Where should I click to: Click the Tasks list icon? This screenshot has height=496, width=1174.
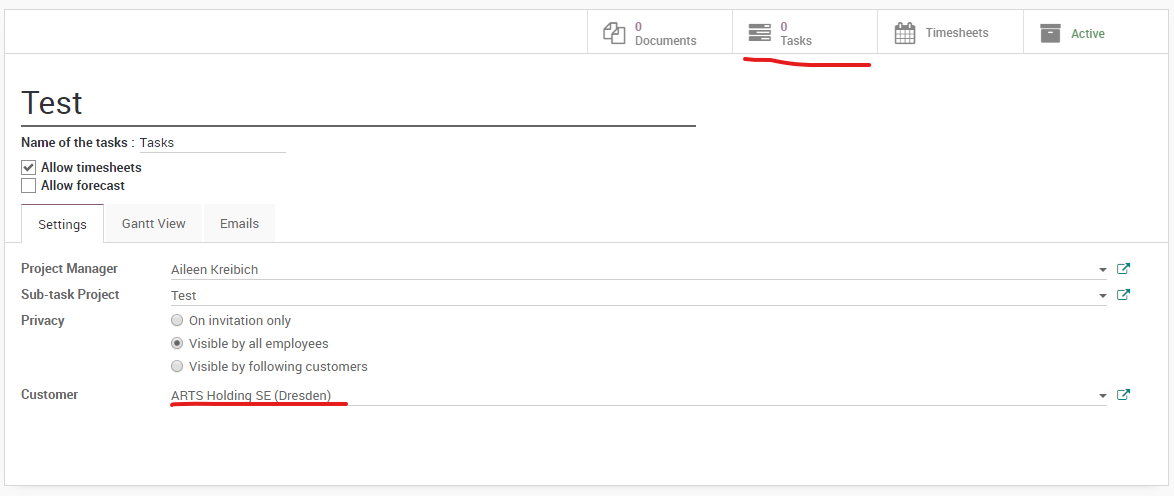click(759, 34)
